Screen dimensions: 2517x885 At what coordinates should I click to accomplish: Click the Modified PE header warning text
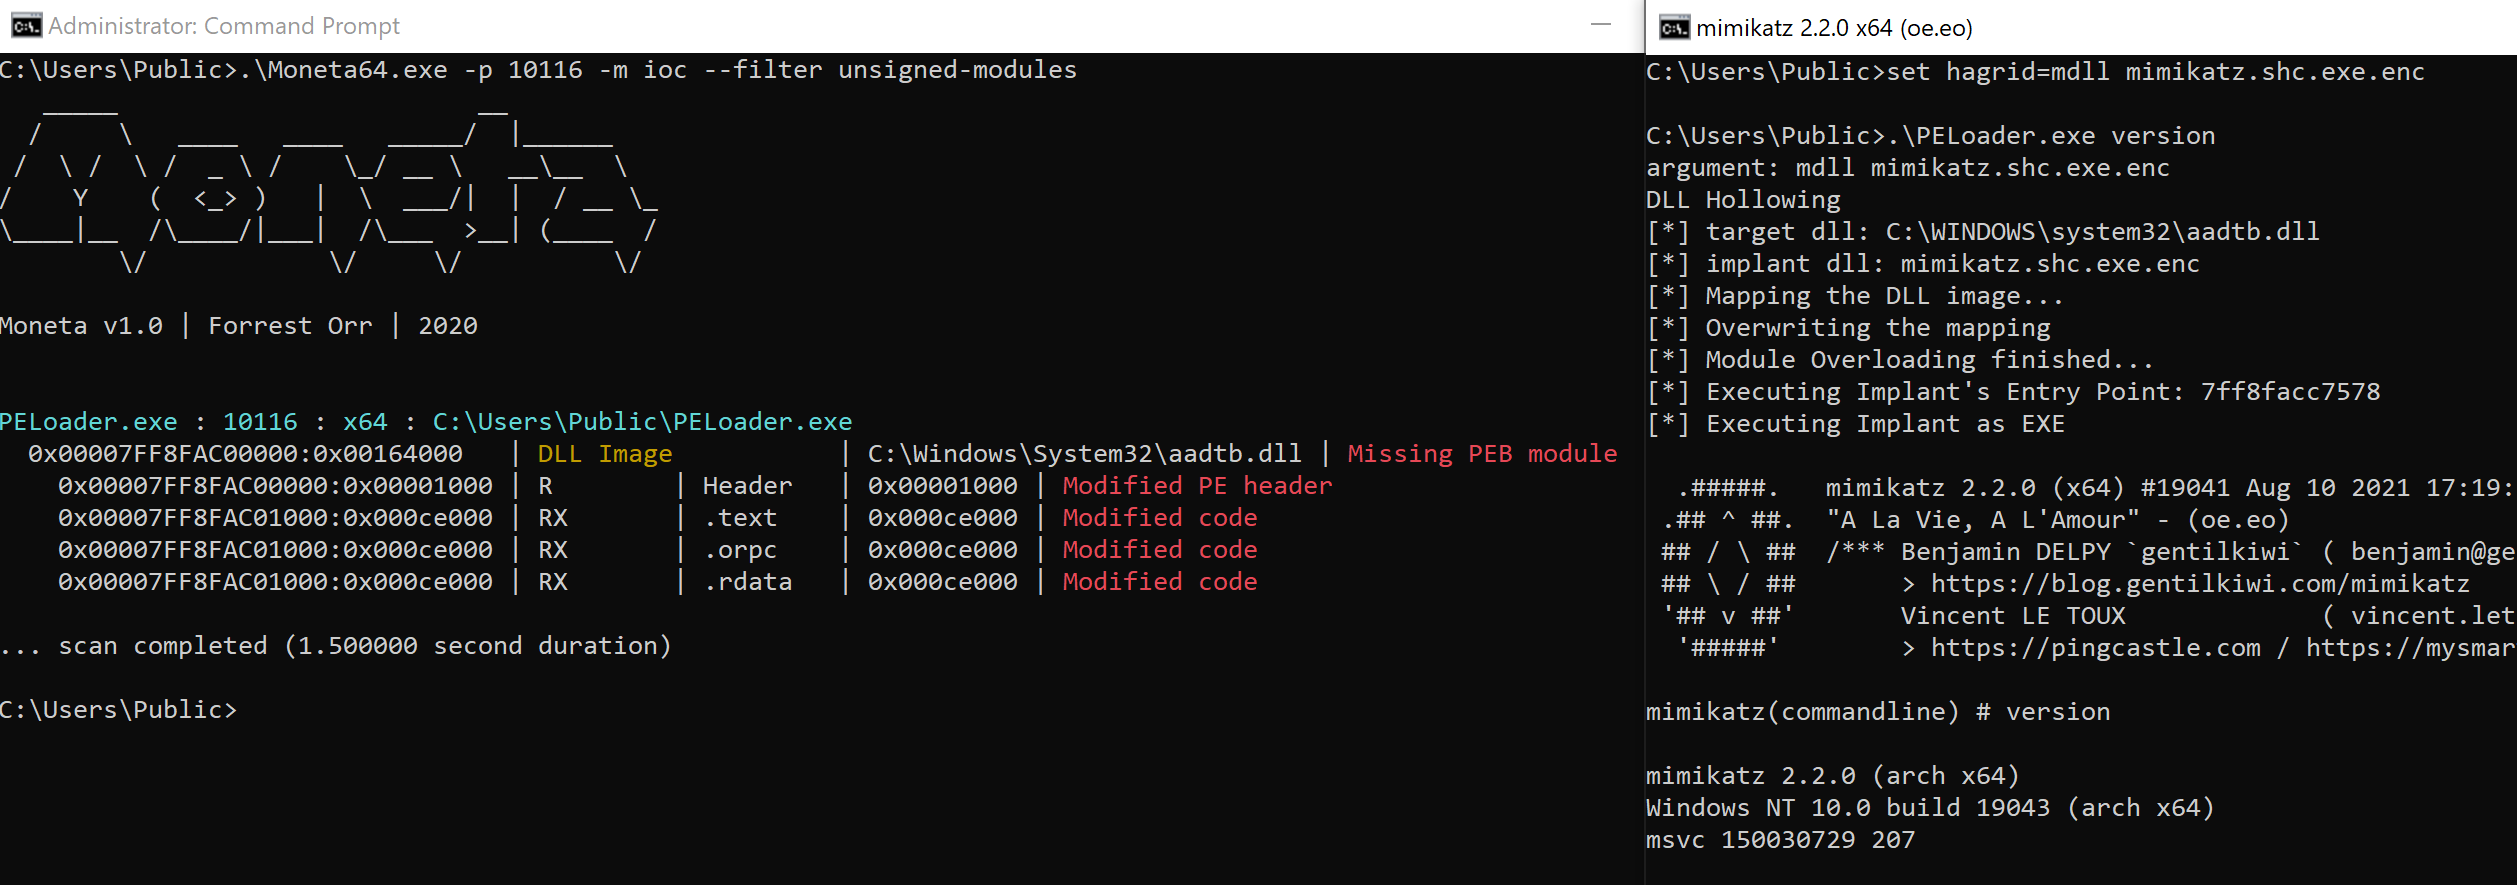coord(1197,486)
